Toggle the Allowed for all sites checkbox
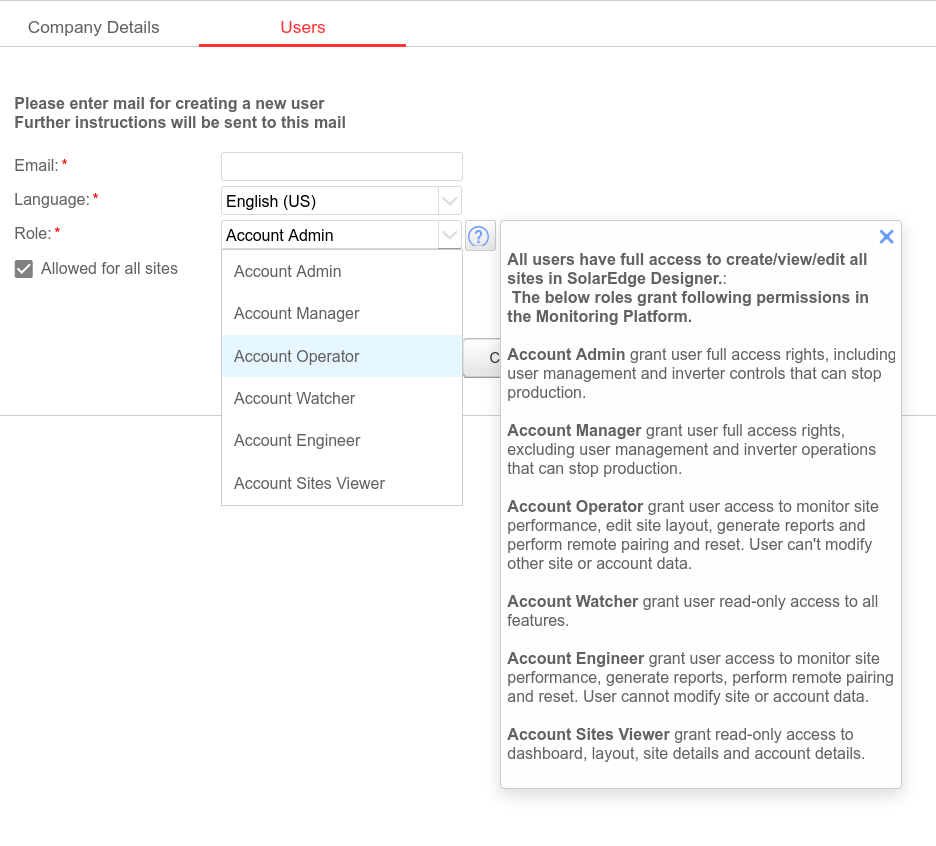This screenshot has height=846, width=936. pos(24,269)
